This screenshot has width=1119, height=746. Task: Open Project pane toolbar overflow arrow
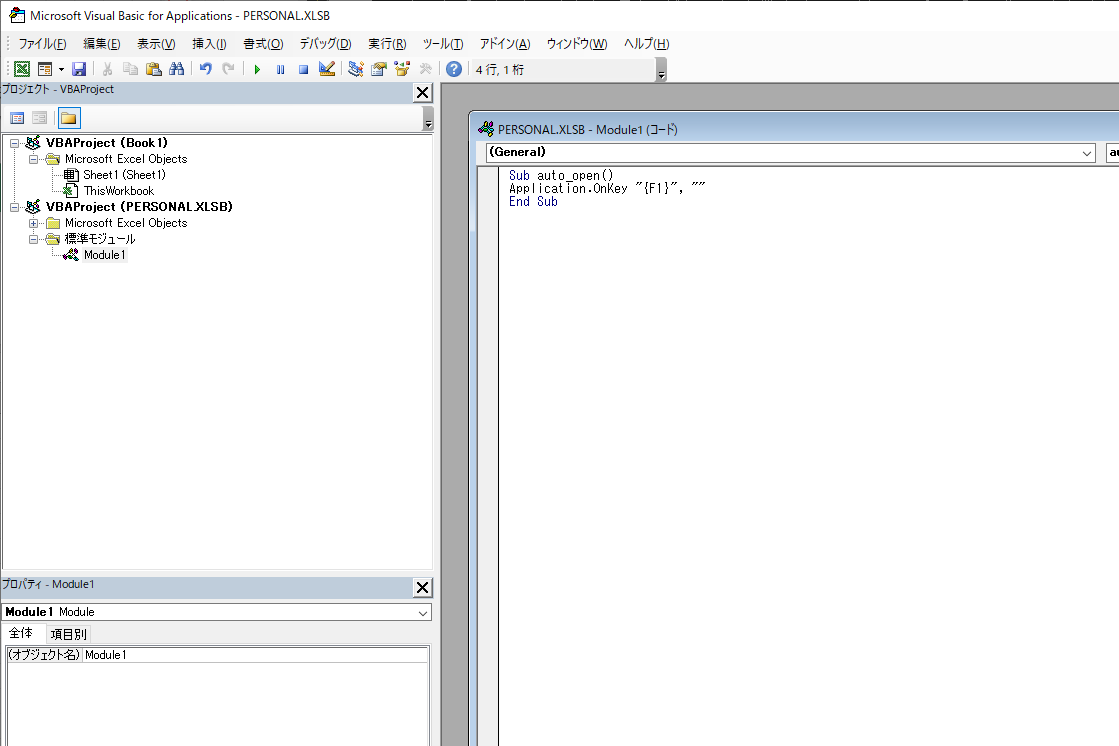click(x=428, y=119)
